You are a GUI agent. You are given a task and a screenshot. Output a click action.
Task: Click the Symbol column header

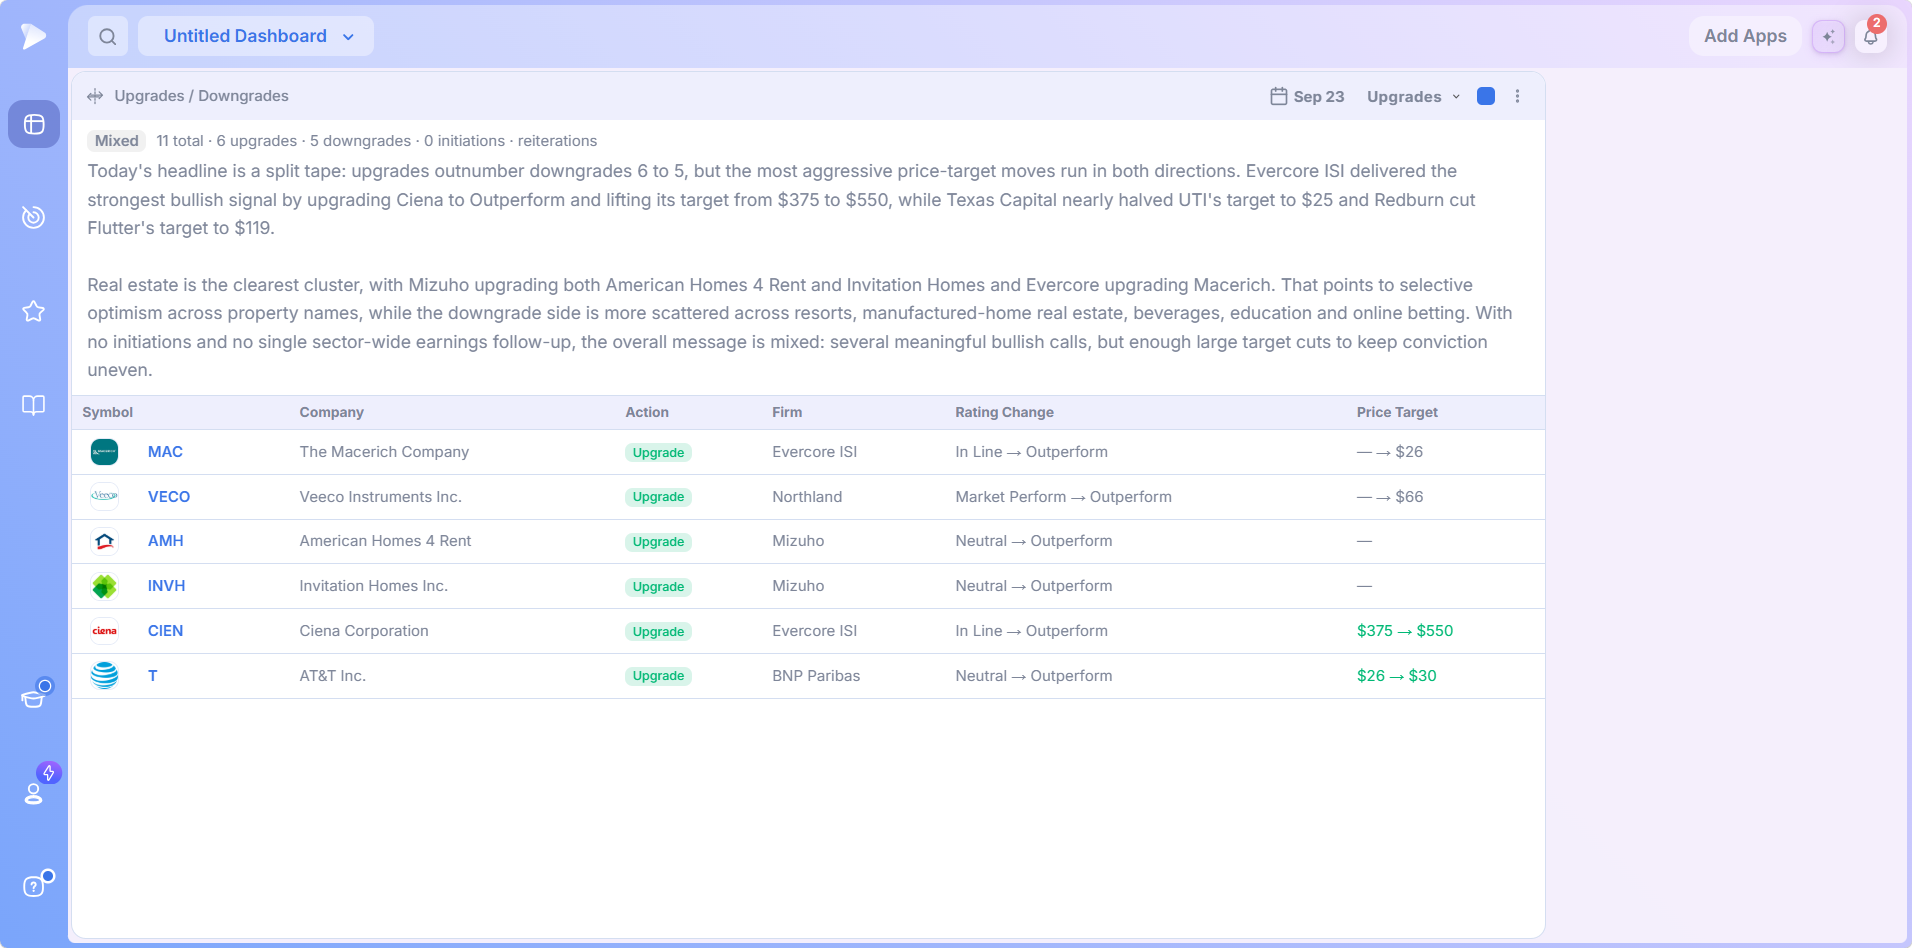click(108, 412)
